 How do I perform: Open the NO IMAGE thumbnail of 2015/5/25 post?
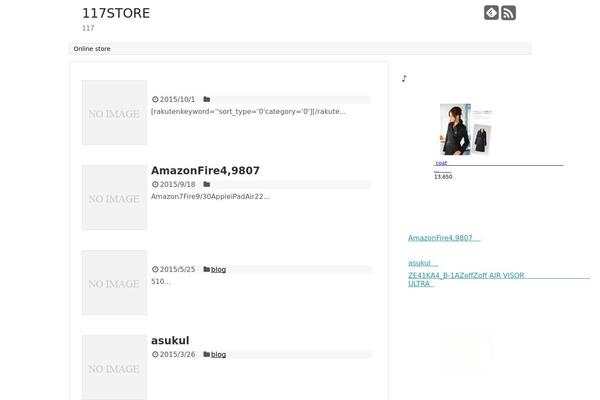pyautogui.click(x=114, y=282)
